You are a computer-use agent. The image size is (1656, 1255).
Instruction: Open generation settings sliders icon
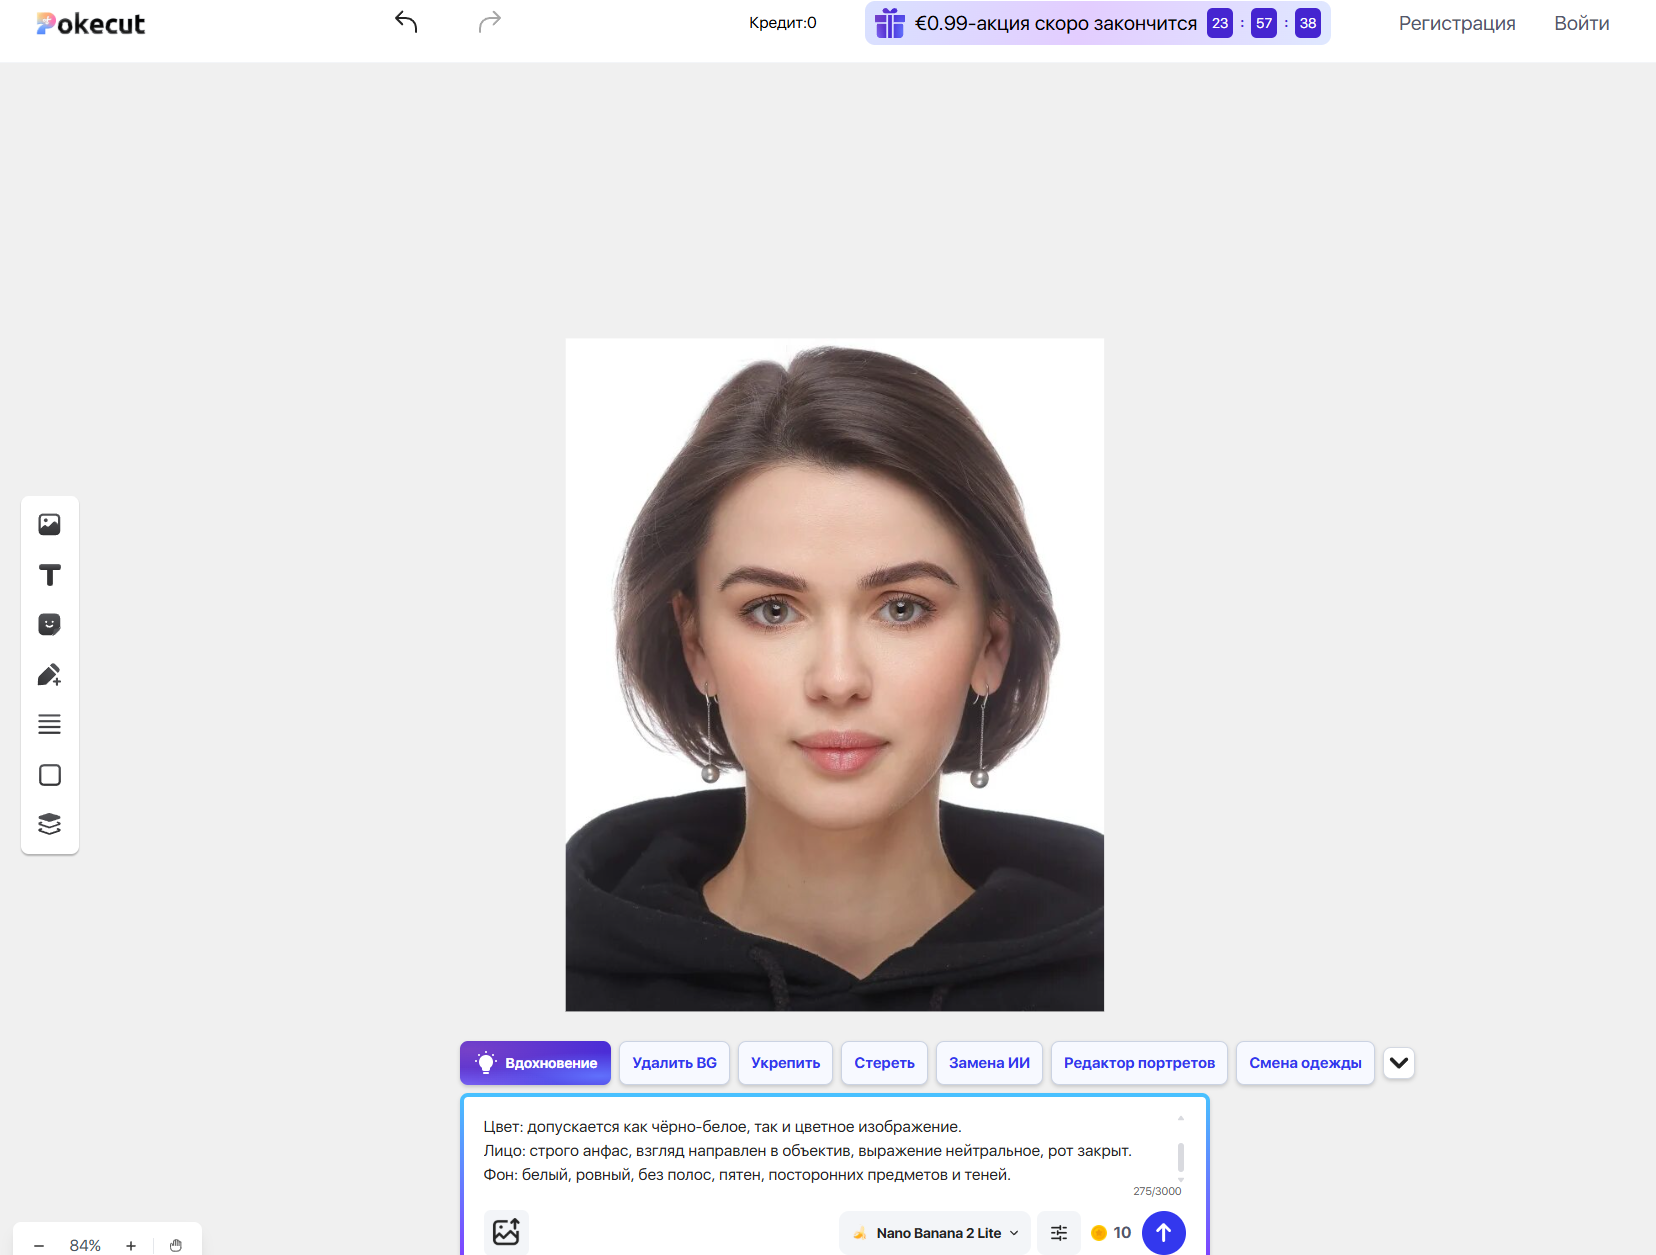click(1059, 1233)
